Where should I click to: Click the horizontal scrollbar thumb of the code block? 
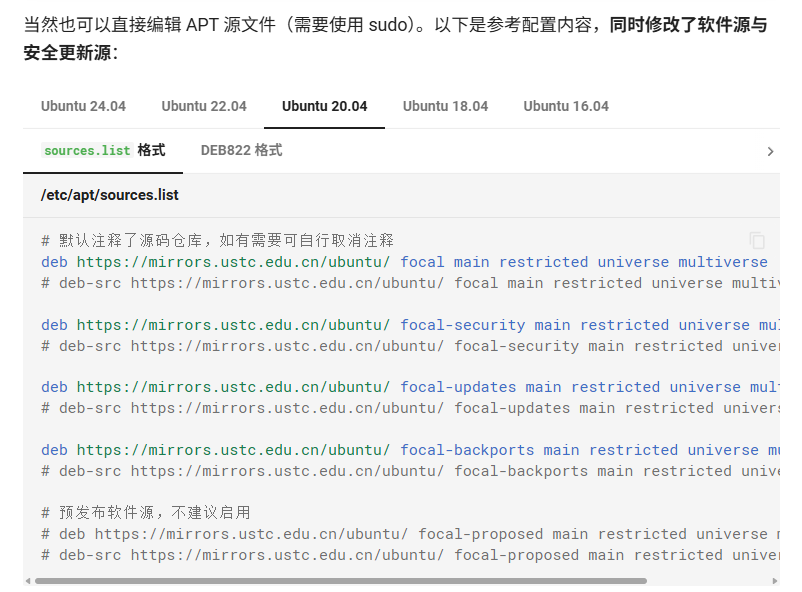point(341,581)
